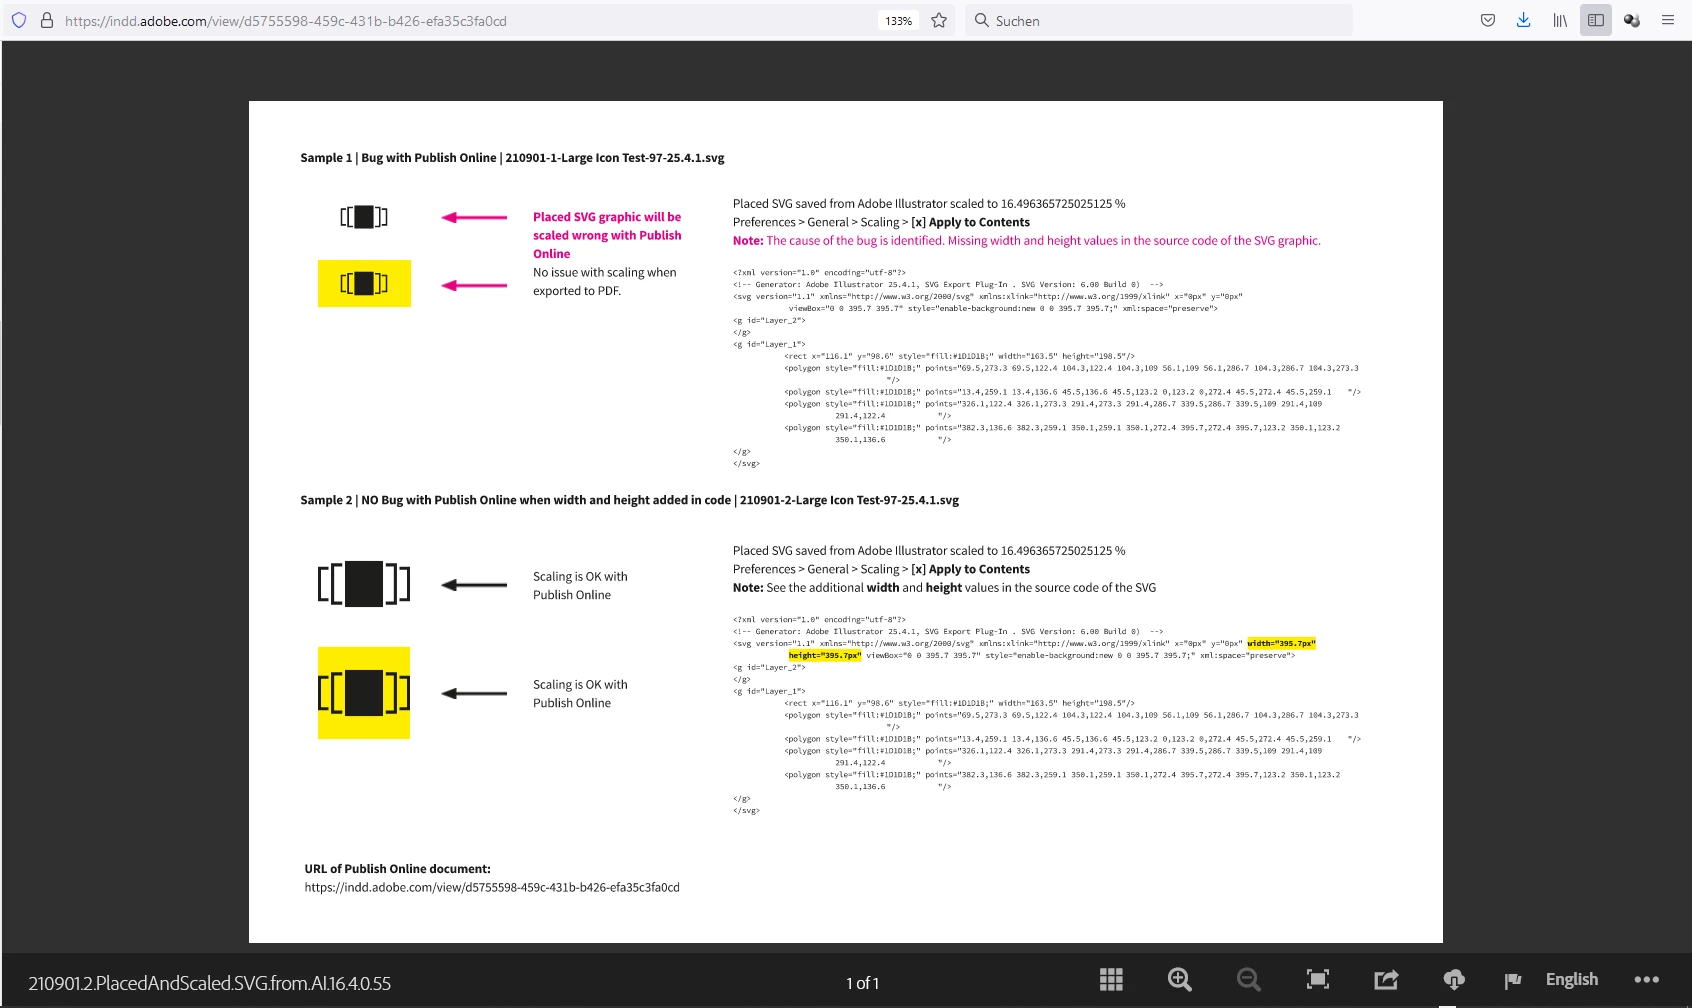Click the '1 of 1' page indicator
Viewport: 1692px width, 1008px height.
click(x=862, y=983)
